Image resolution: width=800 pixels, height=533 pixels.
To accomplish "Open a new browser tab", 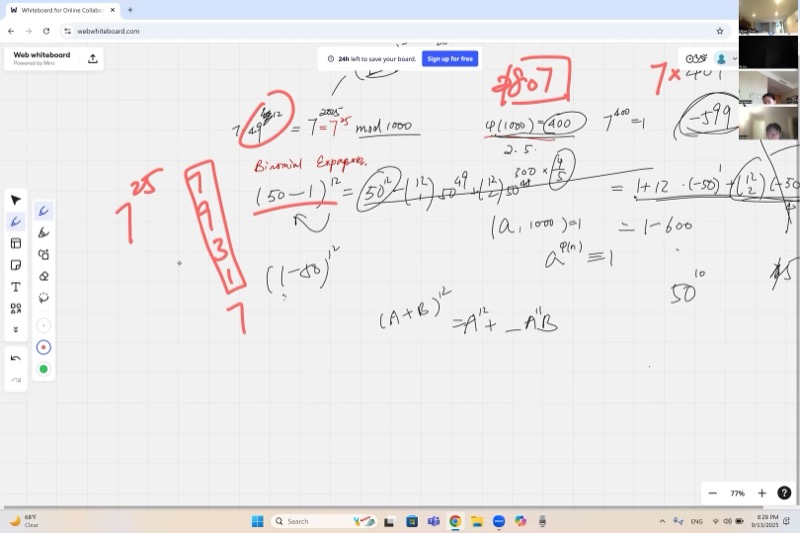I will point(130,10).
